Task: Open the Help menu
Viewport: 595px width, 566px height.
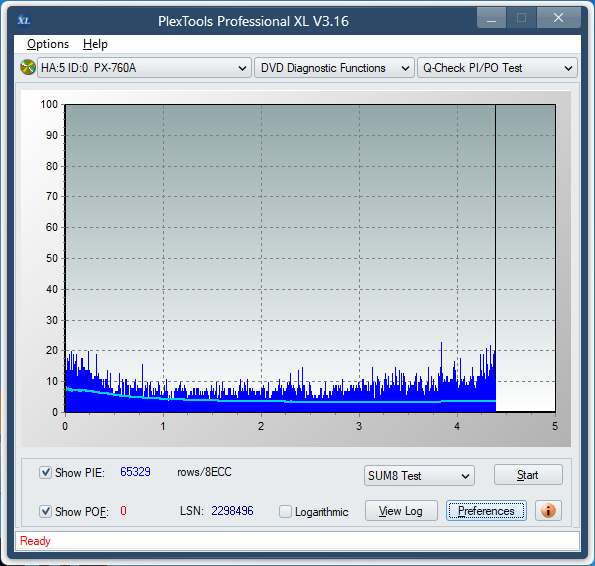Action: (x=95, y=44)
